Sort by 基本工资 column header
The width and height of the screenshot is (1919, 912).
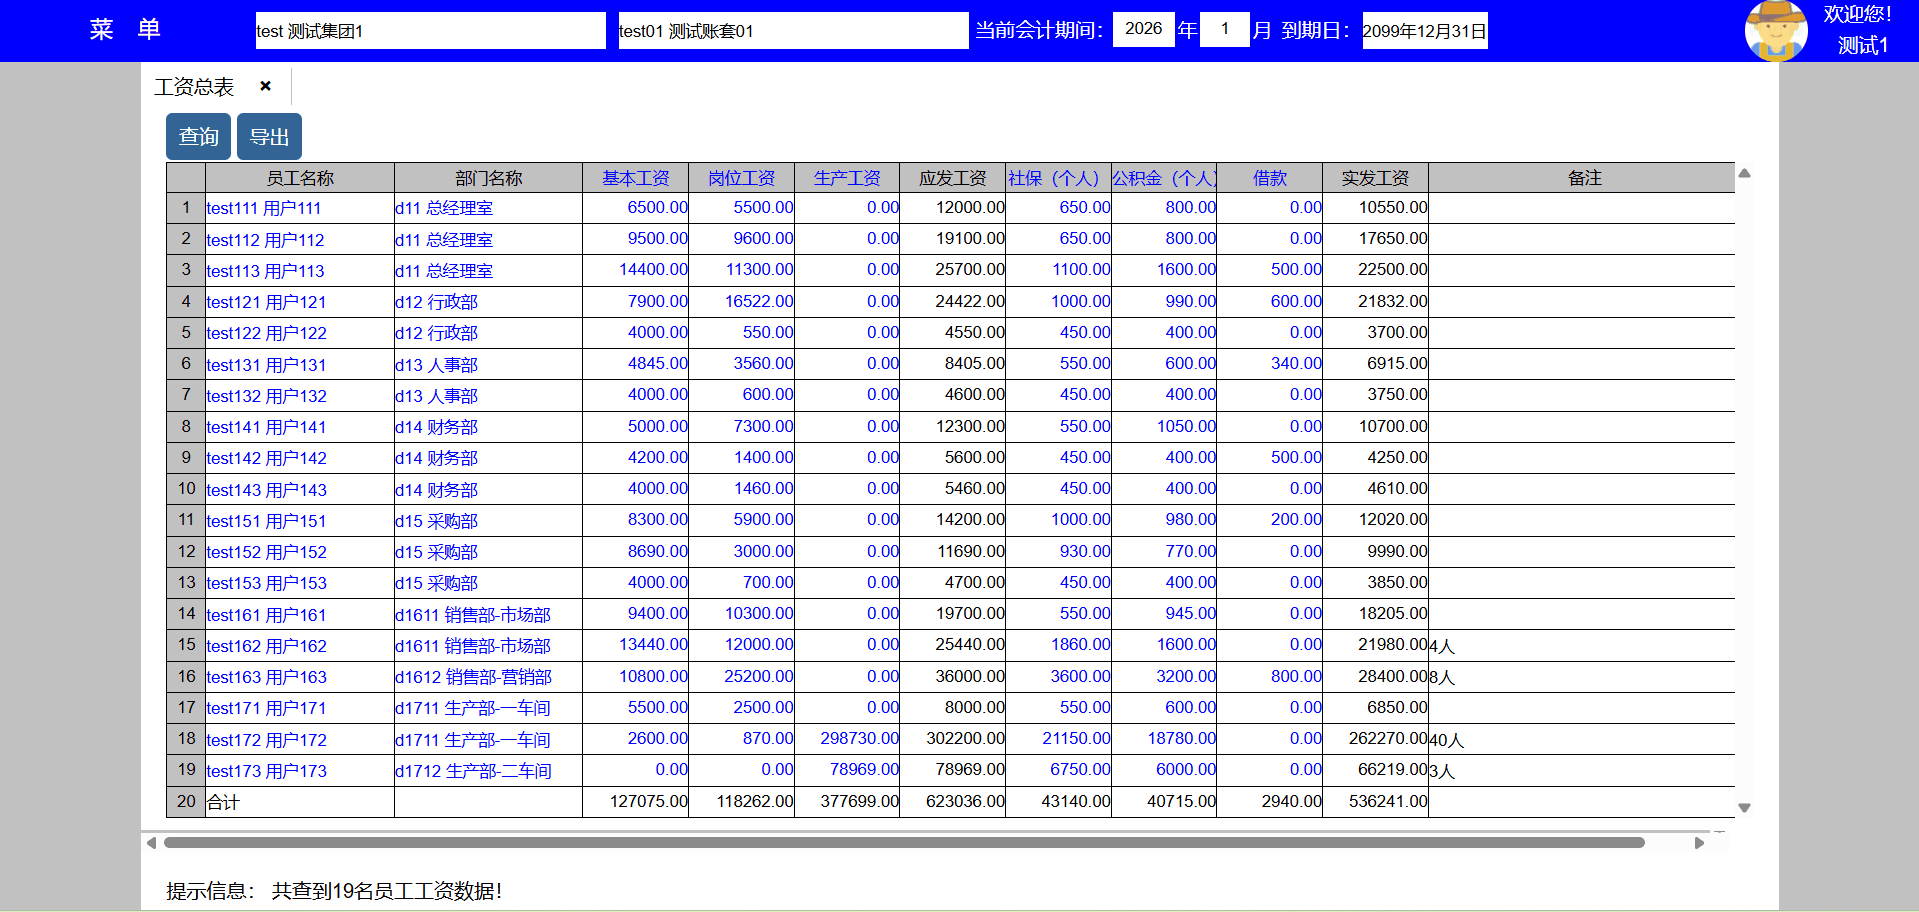pos(635,178)
